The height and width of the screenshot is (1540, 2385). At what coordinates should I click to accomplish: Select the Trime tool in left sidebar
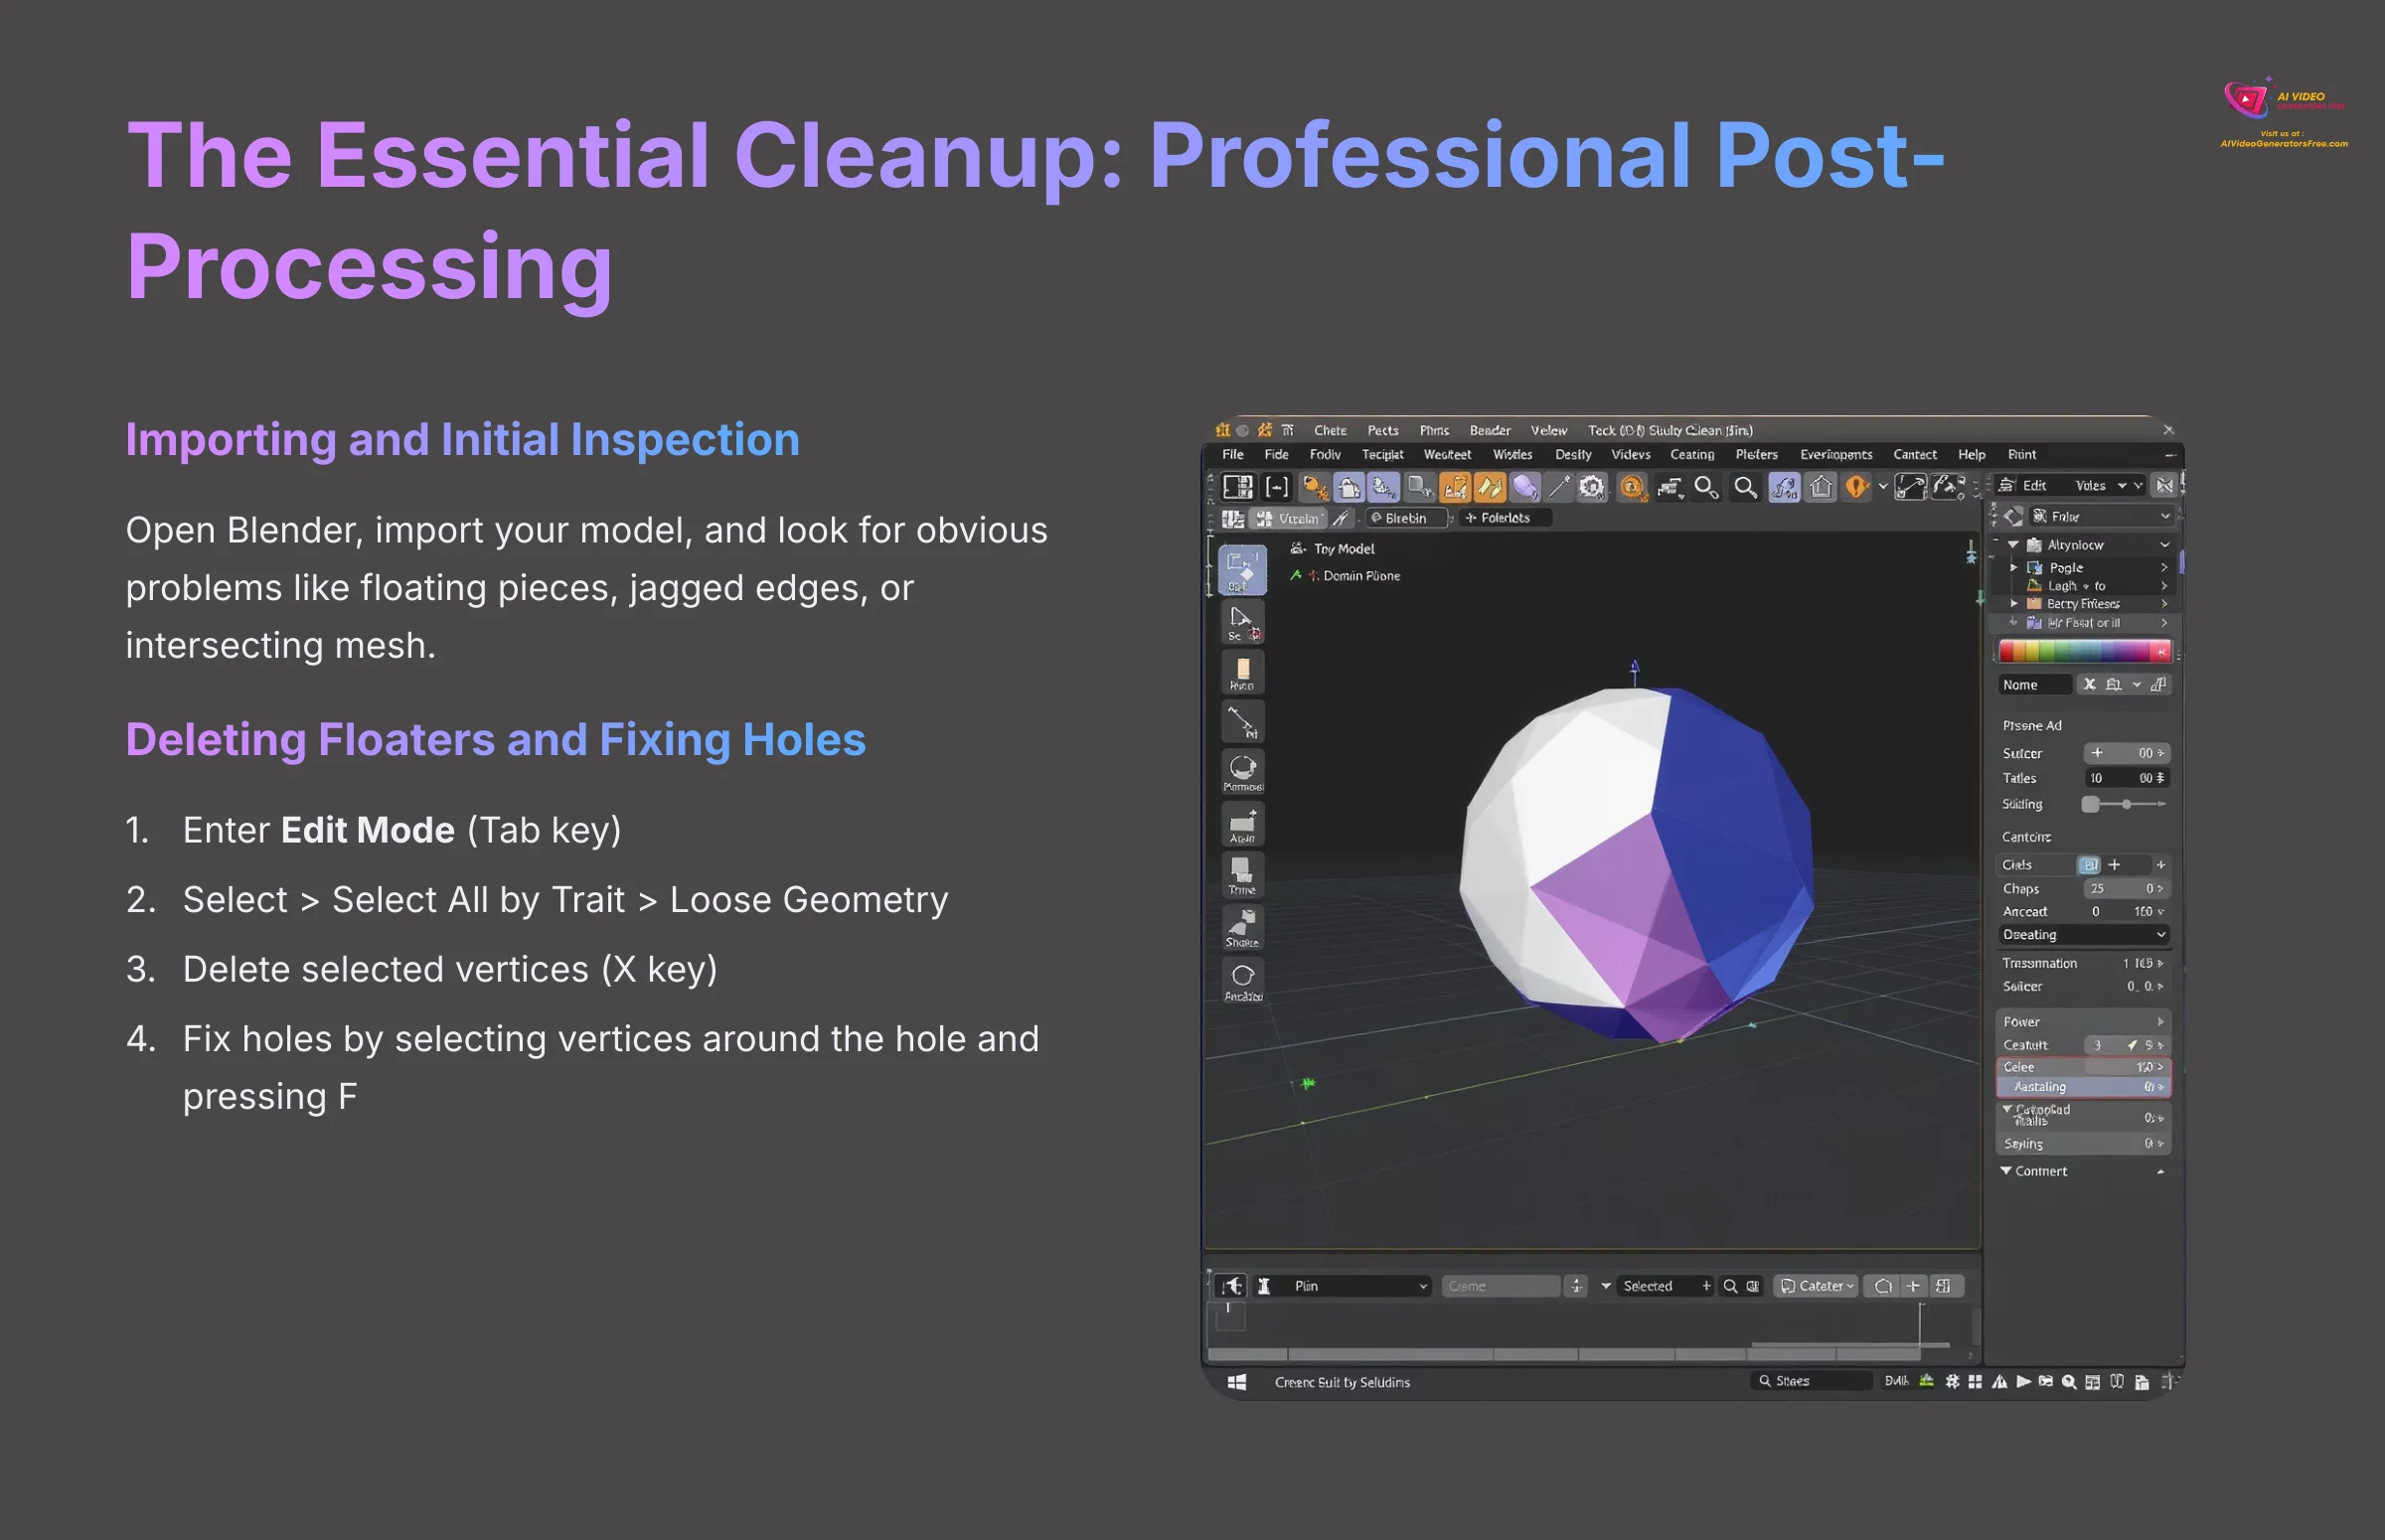point(1242,875)
